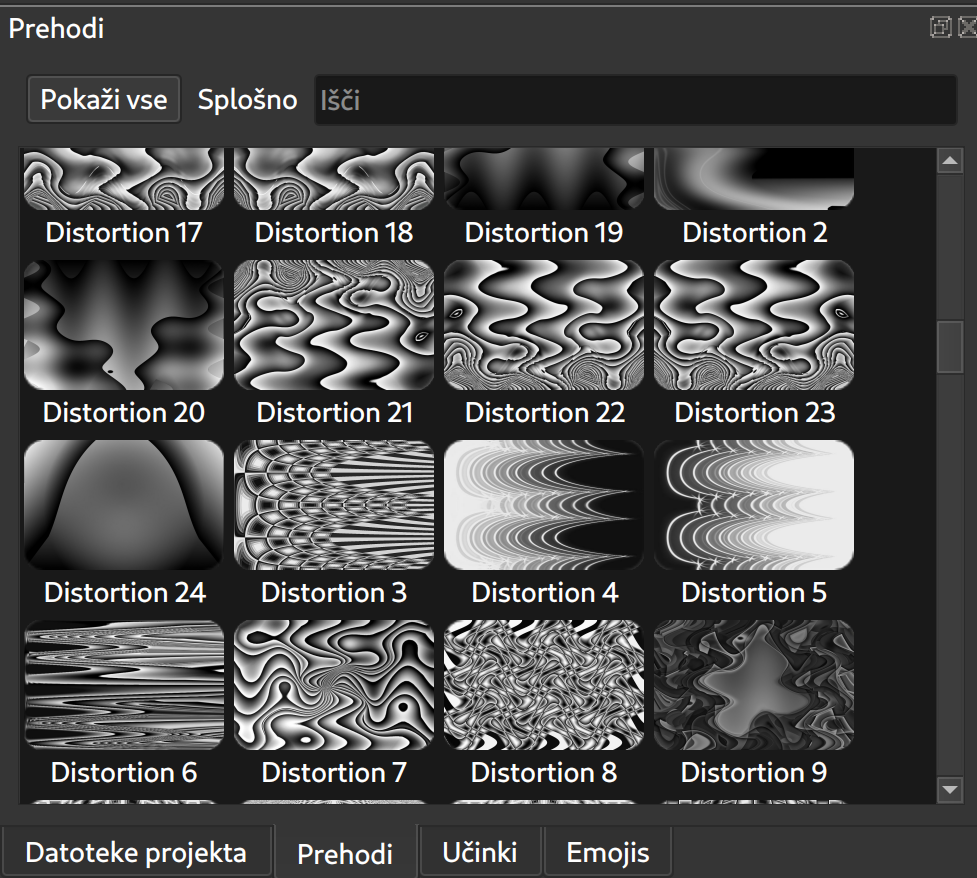Choose the Distortion 9 transition
This screenshot has height=878, width=977.
coord(754,704)
